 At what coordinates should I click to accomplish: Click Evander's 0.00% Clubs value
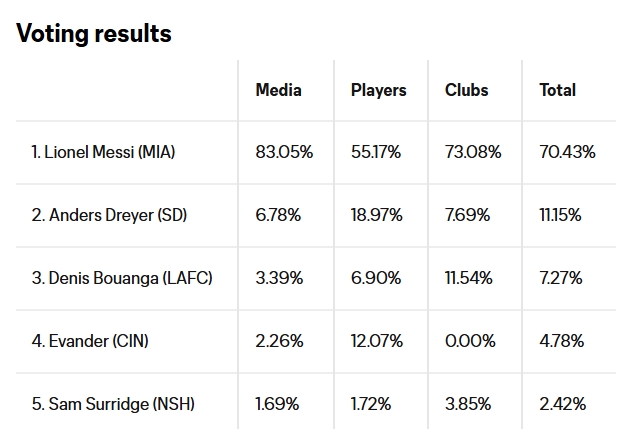[x=470, y=341]
